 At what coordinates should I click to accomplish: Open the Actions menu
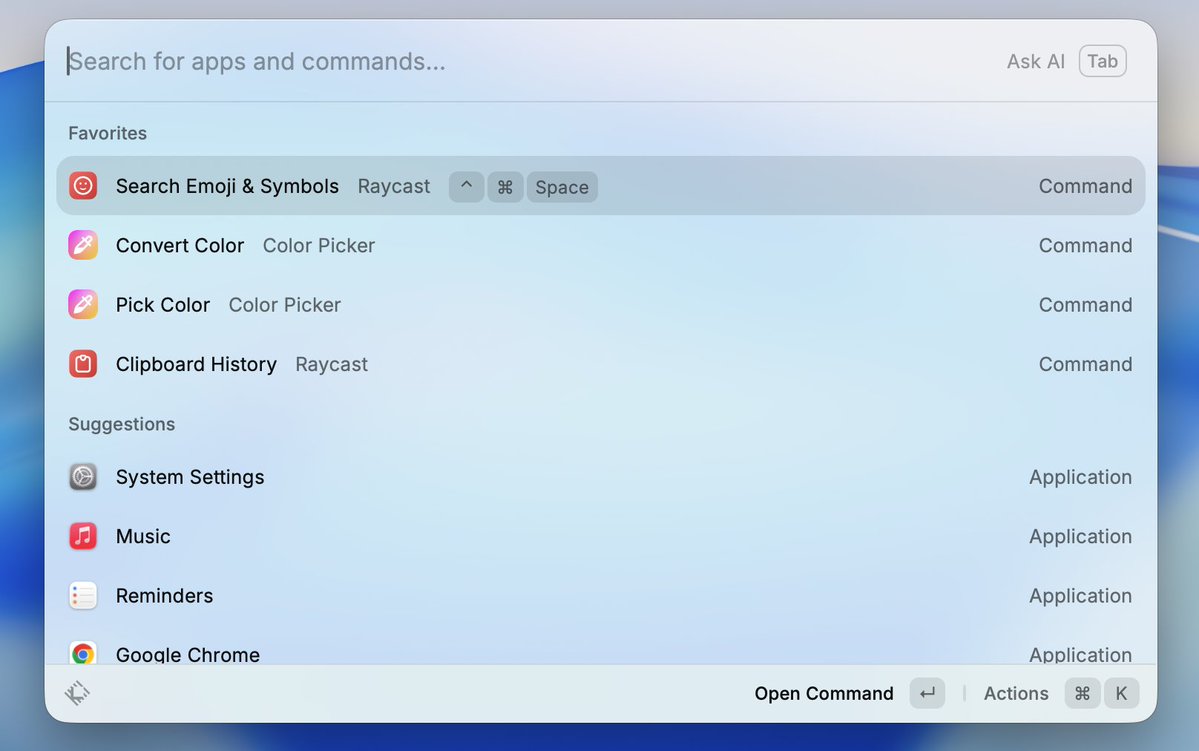coord(1015,694)
